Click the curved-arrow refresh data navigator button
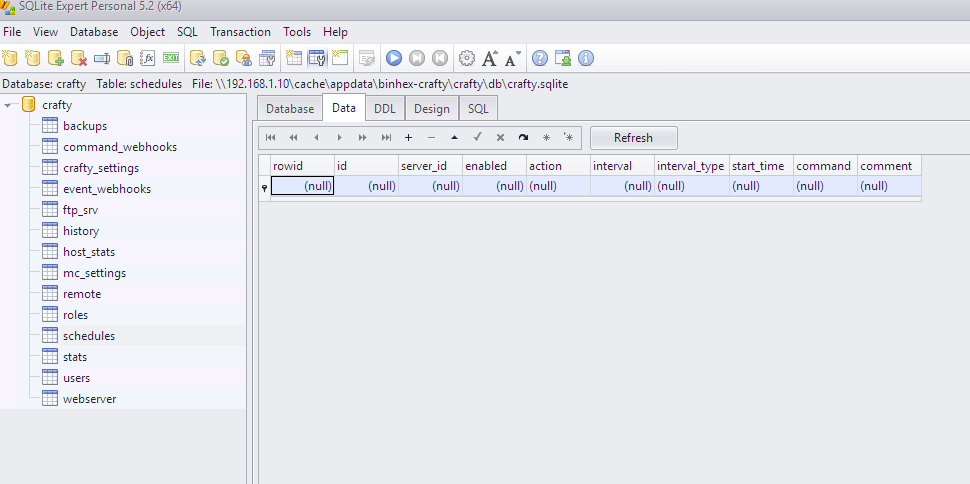 523,137
